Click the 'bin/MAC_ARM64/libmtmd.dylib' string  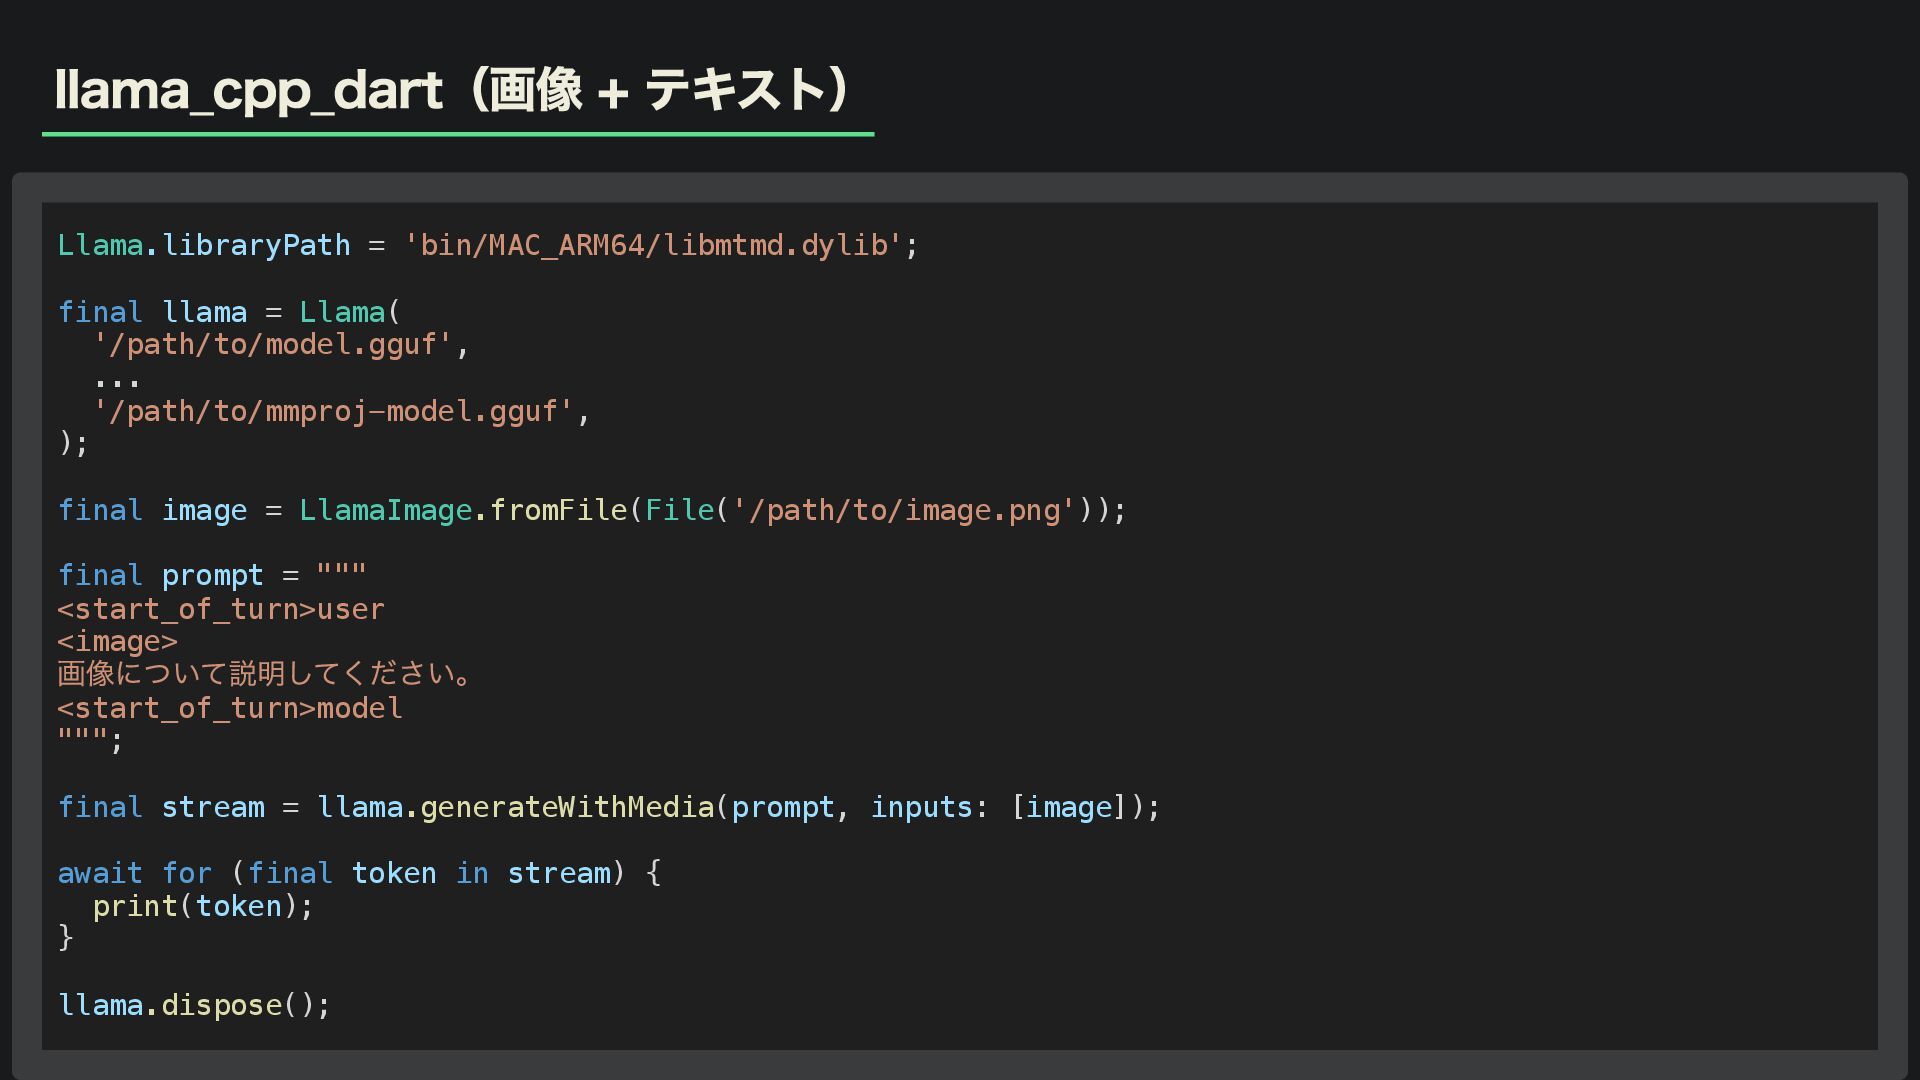653,245
